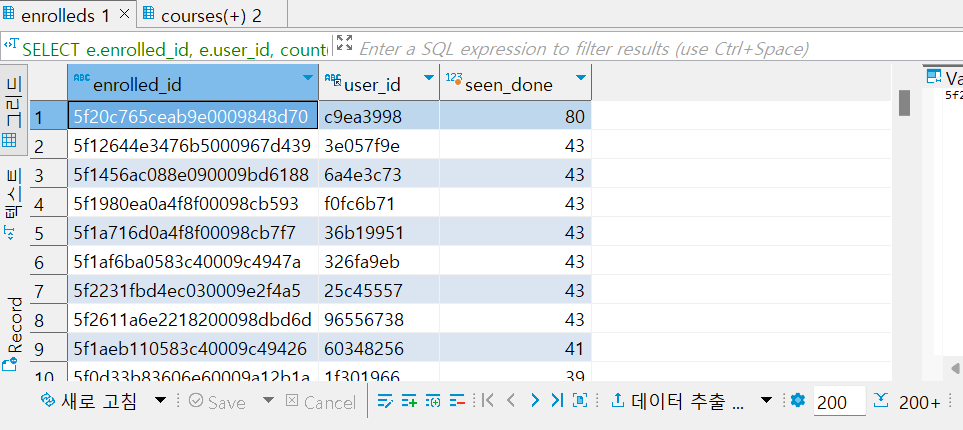This screenshot has width=963, height=430.
Task: Click the vertical scrollbar thumb of results grid
Action: tap(904, 103)
